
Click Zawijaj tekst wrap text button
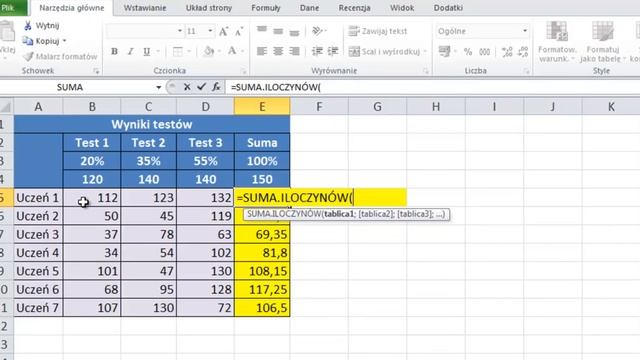(x=378, y=31)
